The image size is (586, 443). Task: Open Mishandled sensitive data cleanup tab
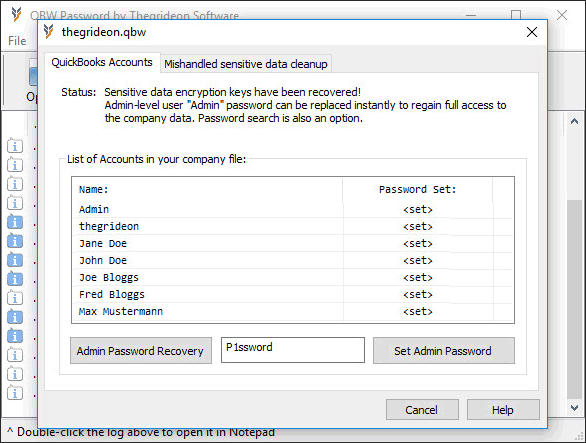click(x=246, y=64)
